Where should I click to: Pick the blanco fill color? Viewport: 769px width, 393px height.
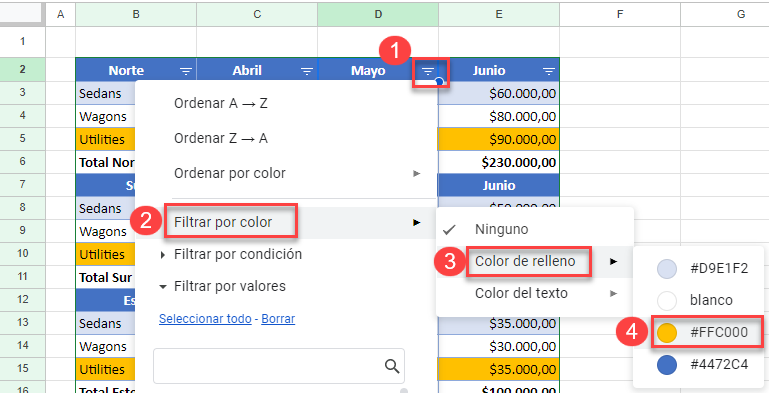(699, 300)
